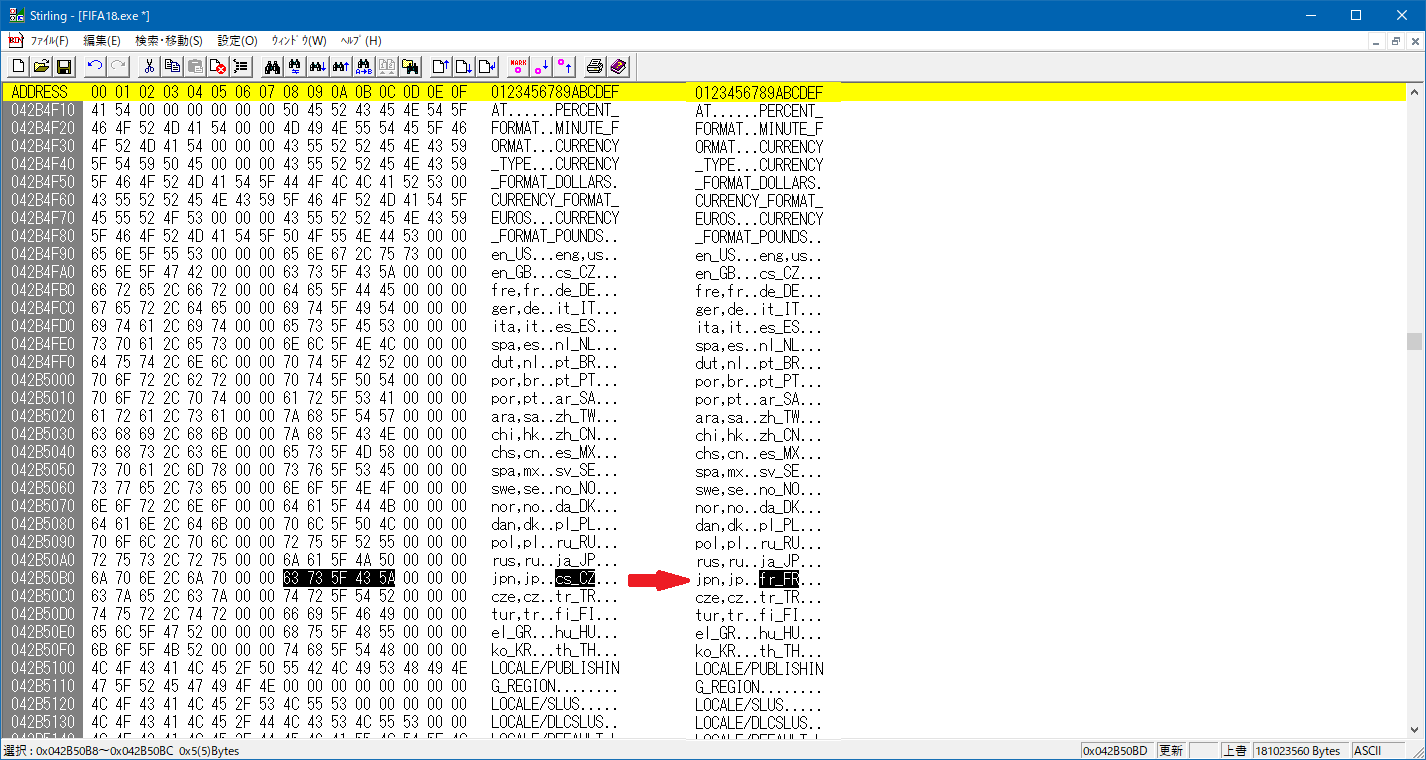Find previous with binoculars up-arrow icon
Image resolution: width=1426 pixels, height=760 pixels.
pyautogui.click(x=341, y=67)
